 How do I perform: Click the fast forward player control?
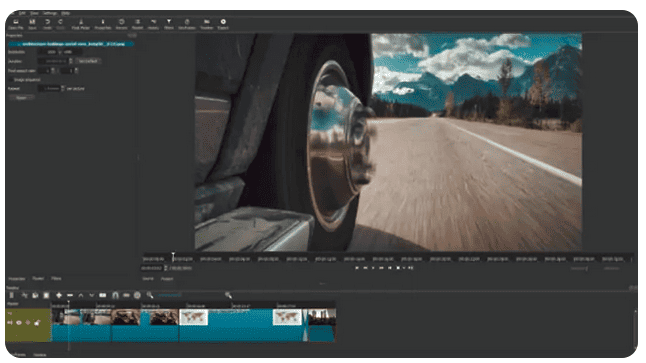382,268
